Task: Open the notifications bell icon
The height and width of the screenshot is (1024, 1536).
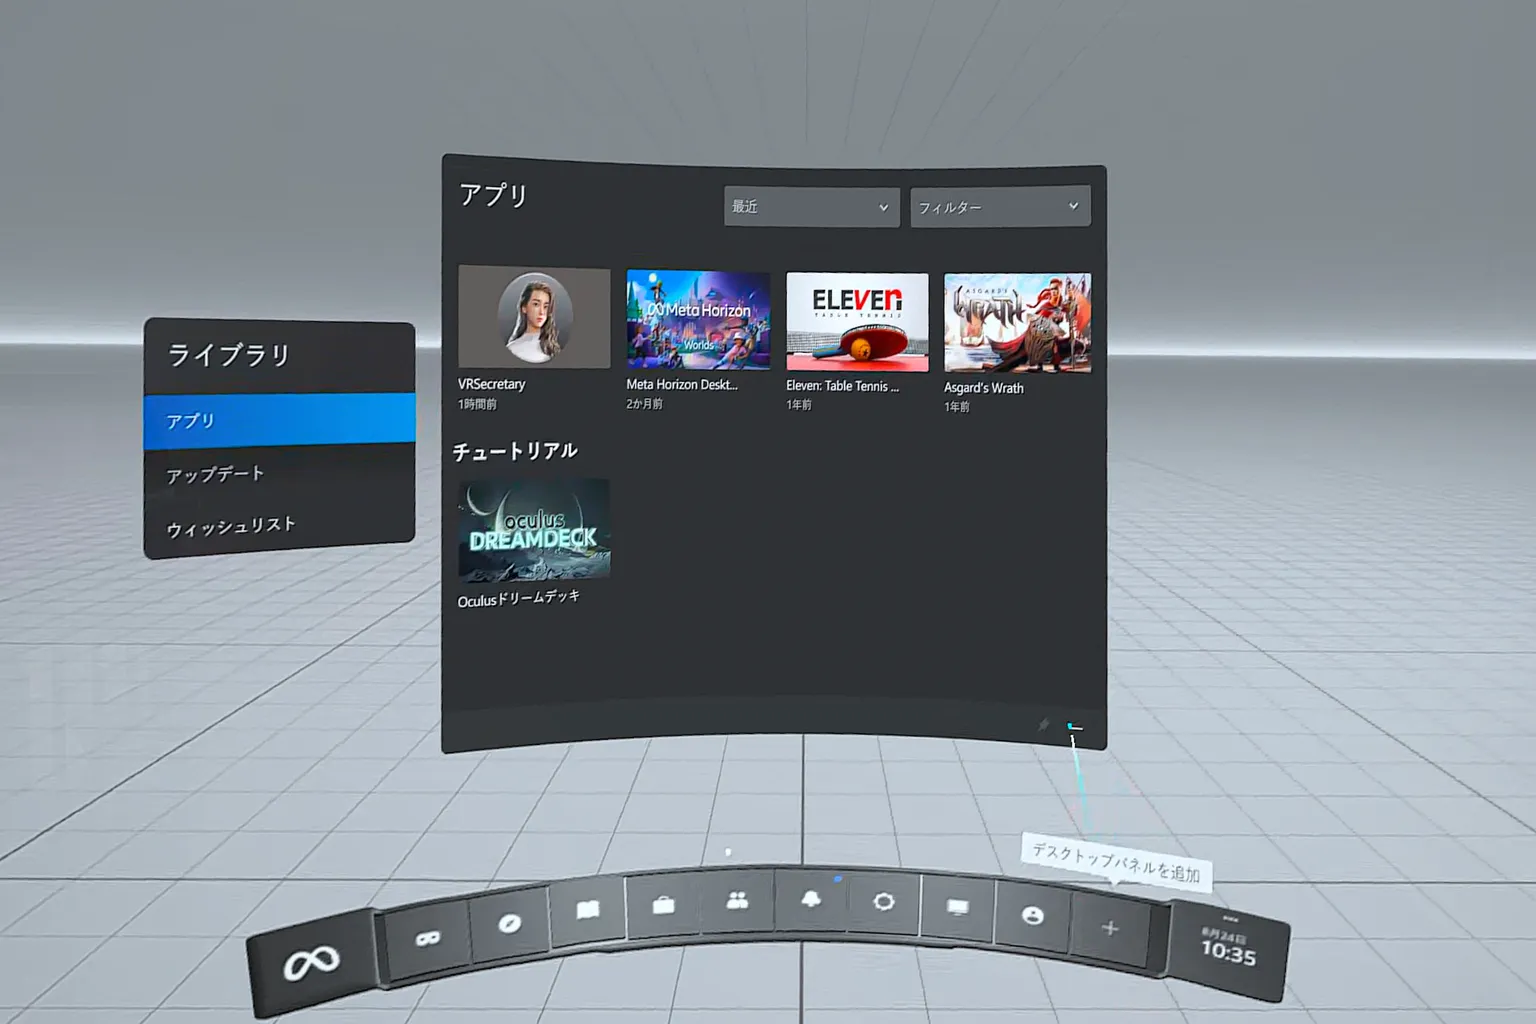Action: (x=811, y=899)
